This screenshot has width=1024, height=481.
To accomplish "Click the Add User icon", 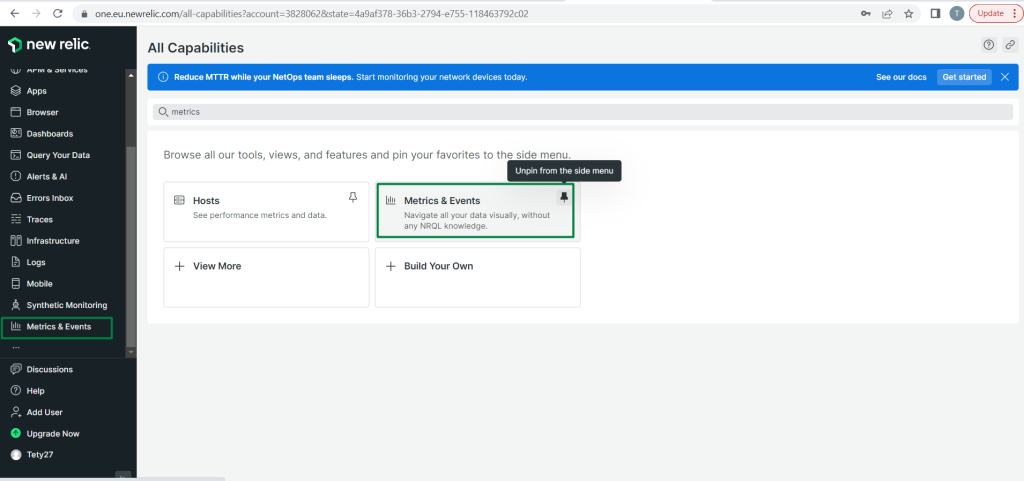I will point(16,412).
